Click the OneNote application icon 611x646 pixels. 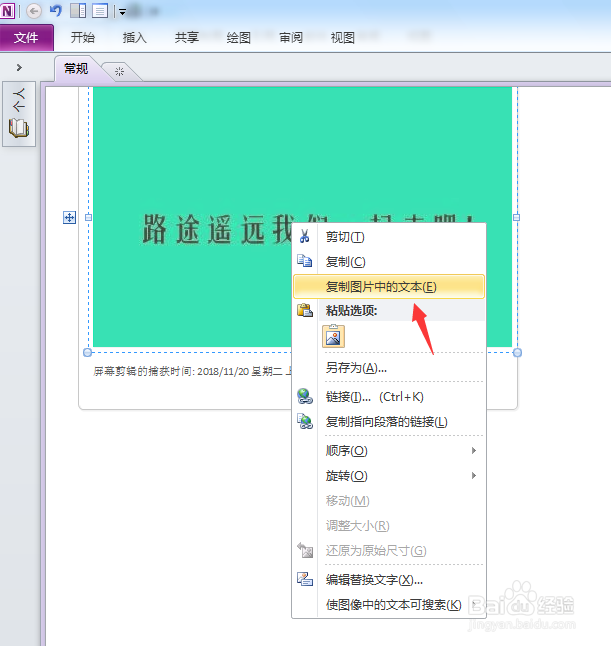(7, 11)
